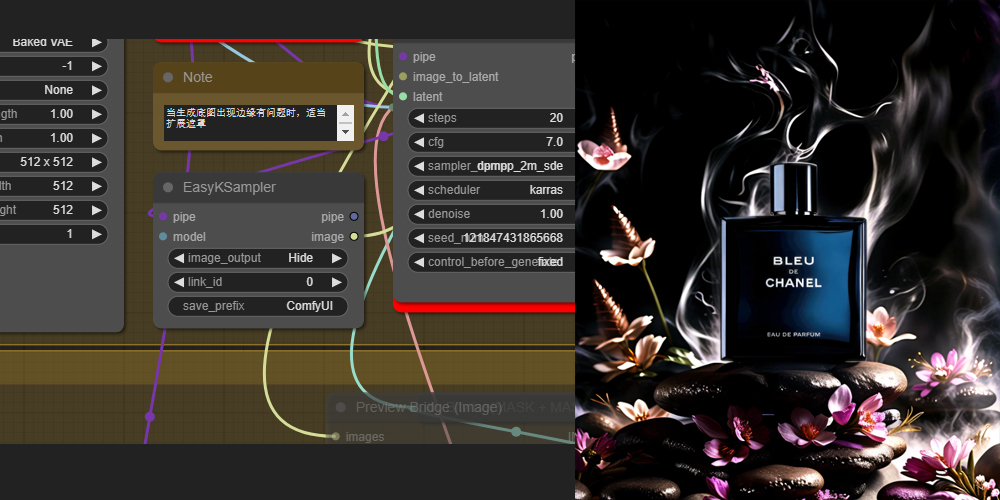
Task: Open the 512 x 512 resolution dropdown
Action: [53, 162]
